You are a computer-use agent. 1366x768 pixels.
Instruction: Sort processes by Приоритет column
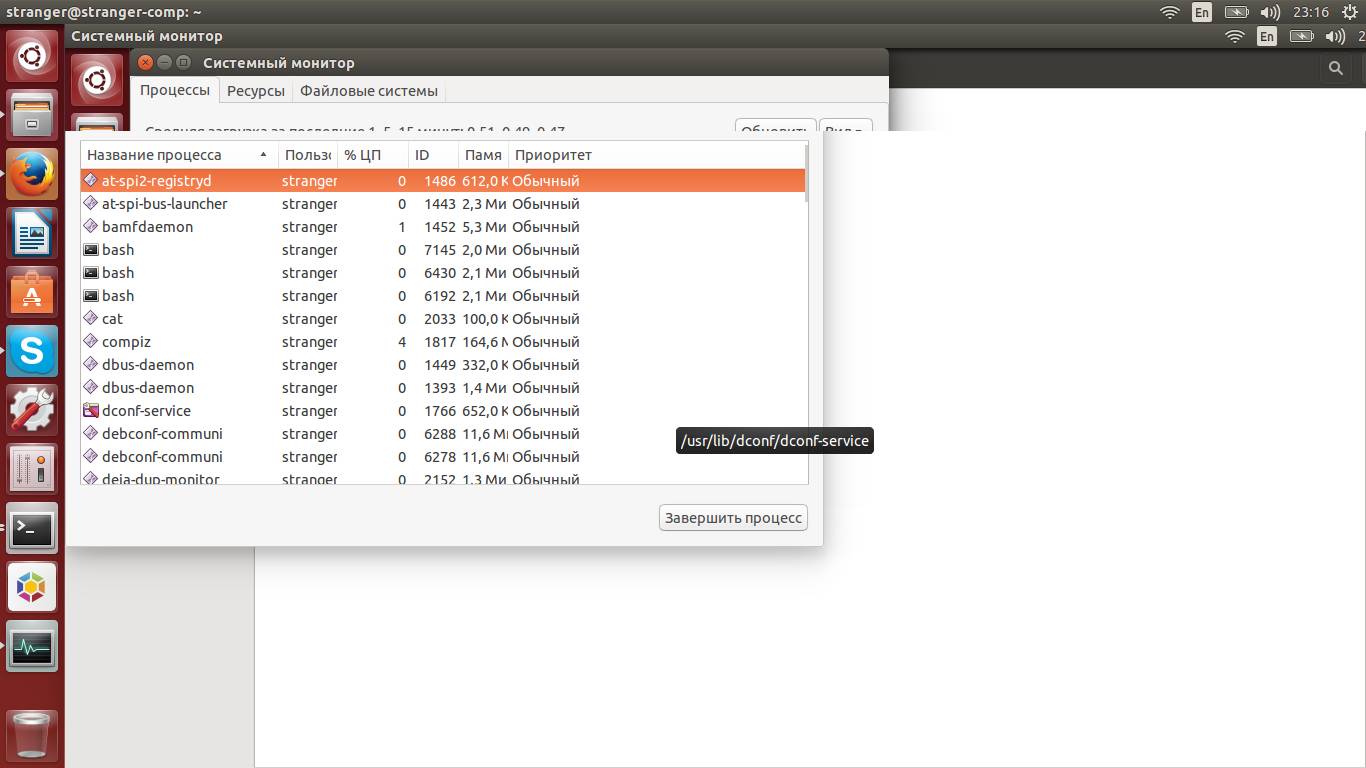[x=553, y=155]
